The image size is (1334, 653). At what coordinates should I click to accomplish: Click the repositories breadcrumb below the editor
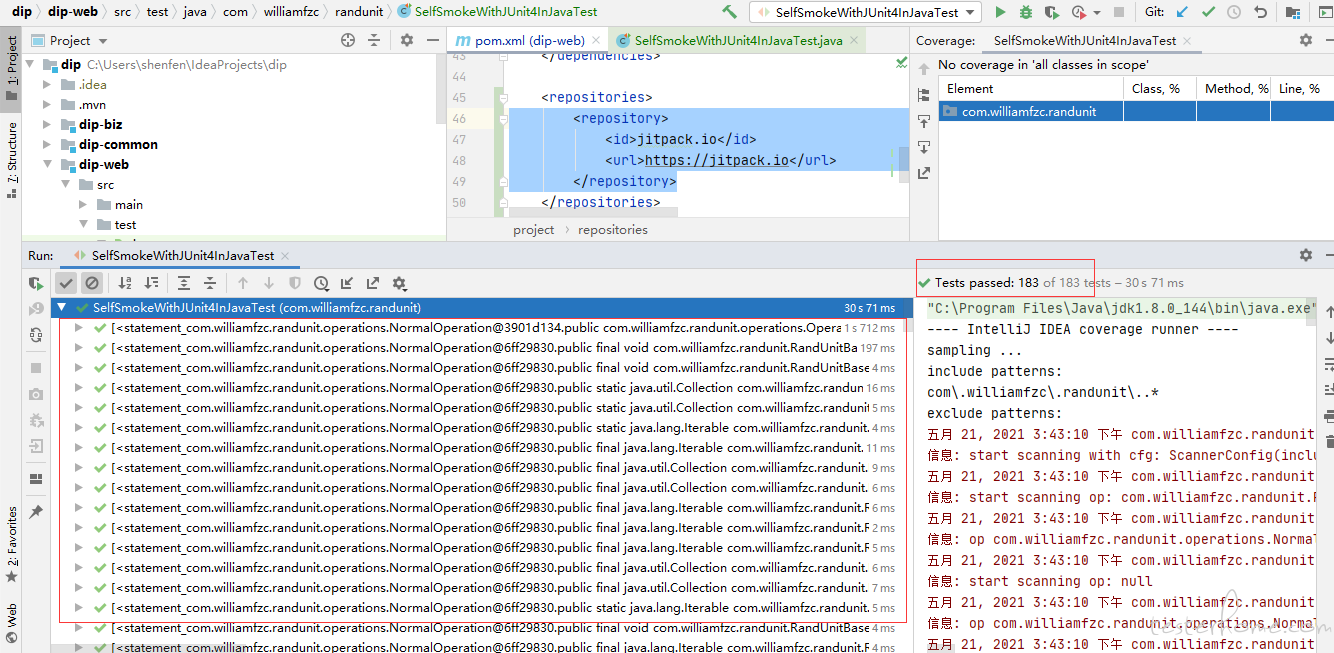[x=613, y=230]
